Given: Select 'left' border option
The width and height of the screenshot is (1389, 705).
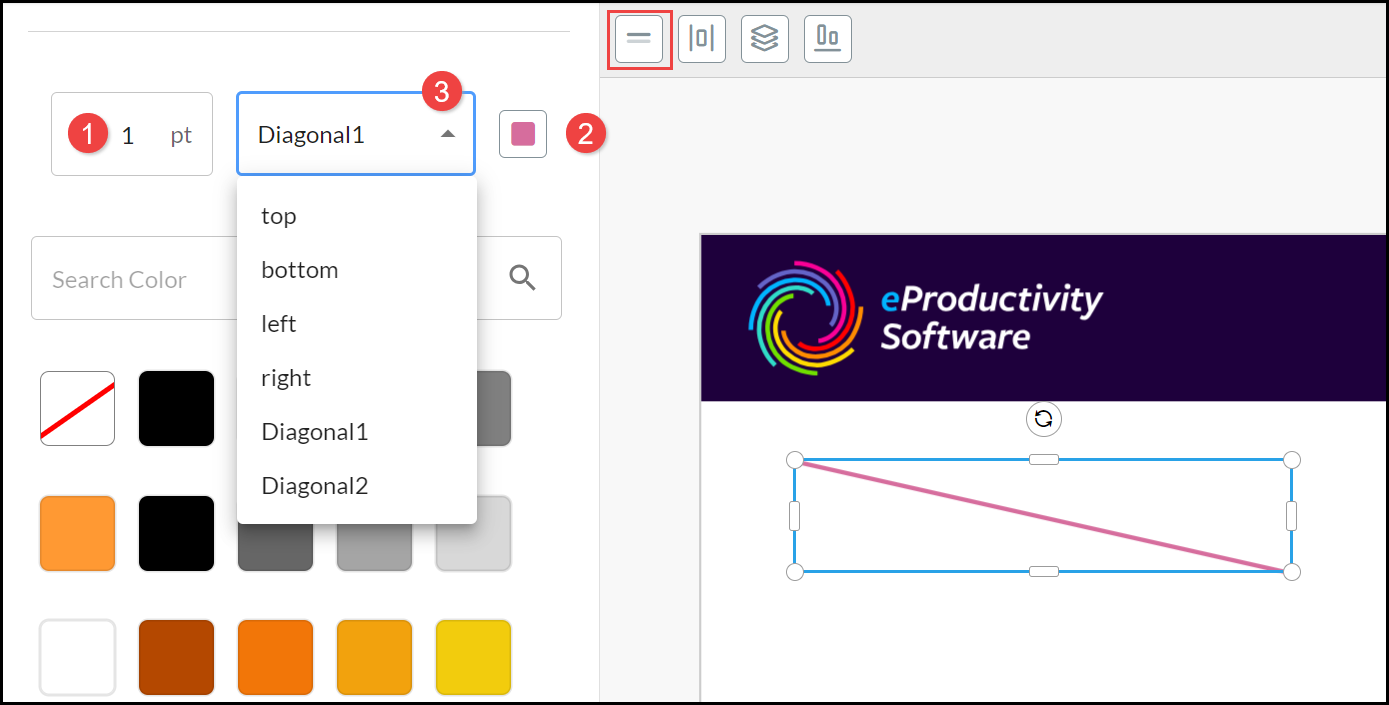Looking at the screenshot, I should 279,324.
